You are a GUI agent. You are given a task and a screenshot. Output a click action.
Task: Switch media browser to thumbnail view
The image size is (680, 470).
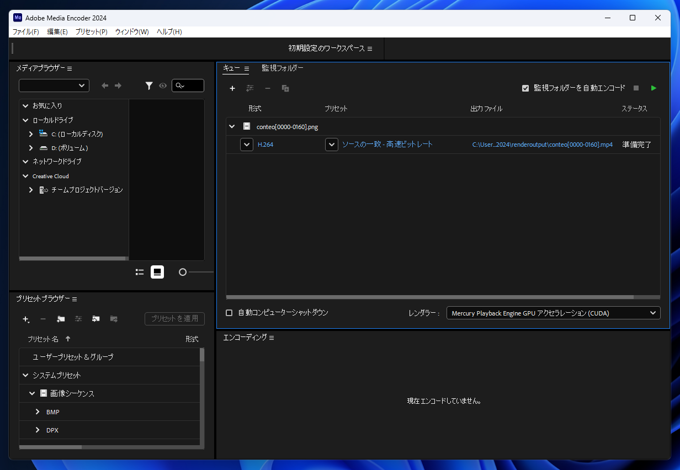pyautogui.click(x=157, y=272)
